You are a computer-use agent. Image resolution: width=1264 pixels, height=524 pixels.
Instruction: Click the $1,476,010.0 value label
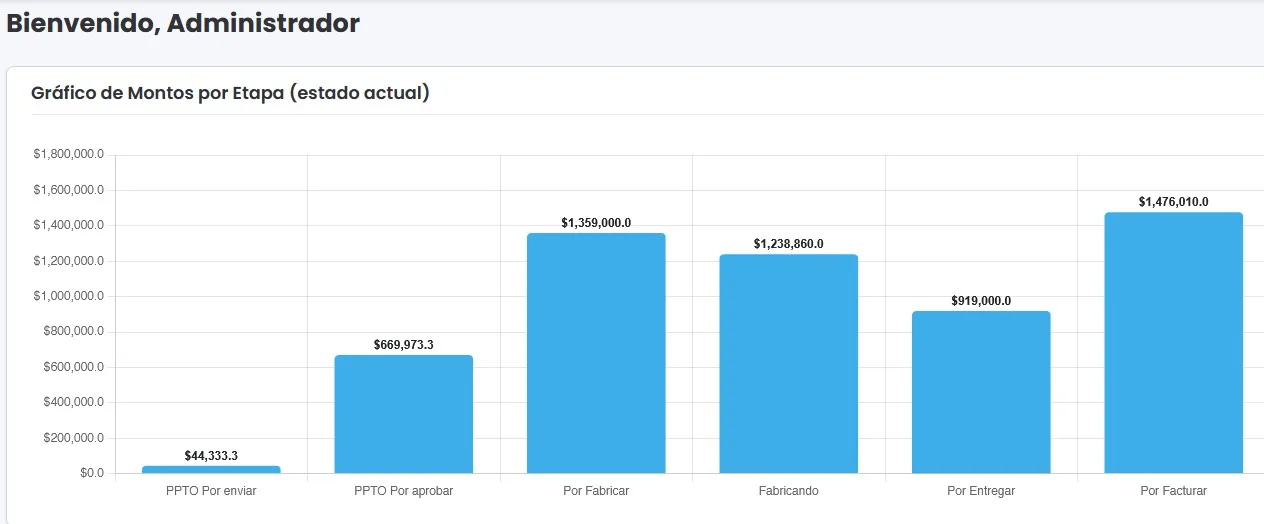(1174, 202)
